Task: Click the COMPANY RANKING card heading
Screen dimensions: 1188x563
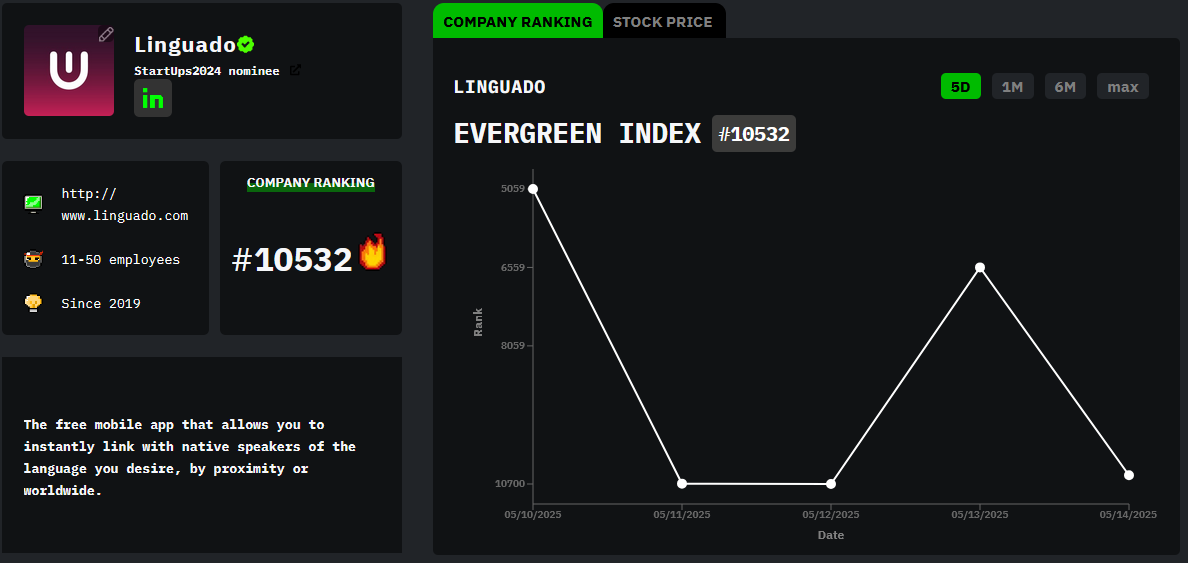Action: [x=311, y=183]
